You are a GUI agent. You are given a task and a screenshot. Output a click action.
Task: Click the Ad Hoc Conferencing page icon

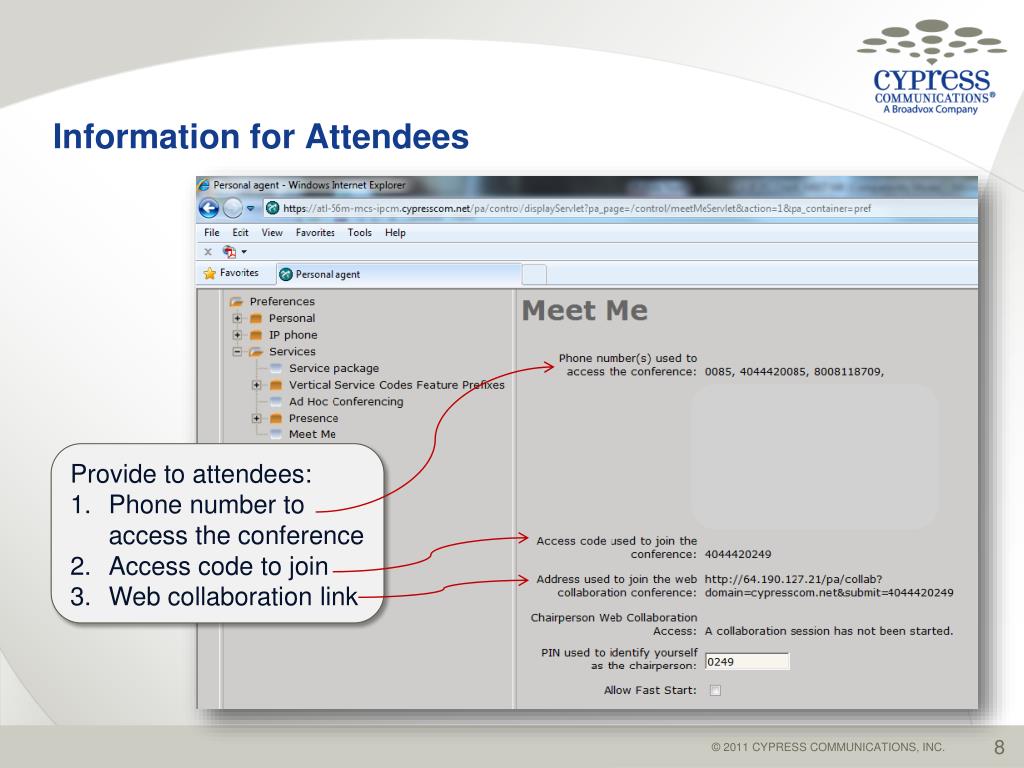coord(276,402)
